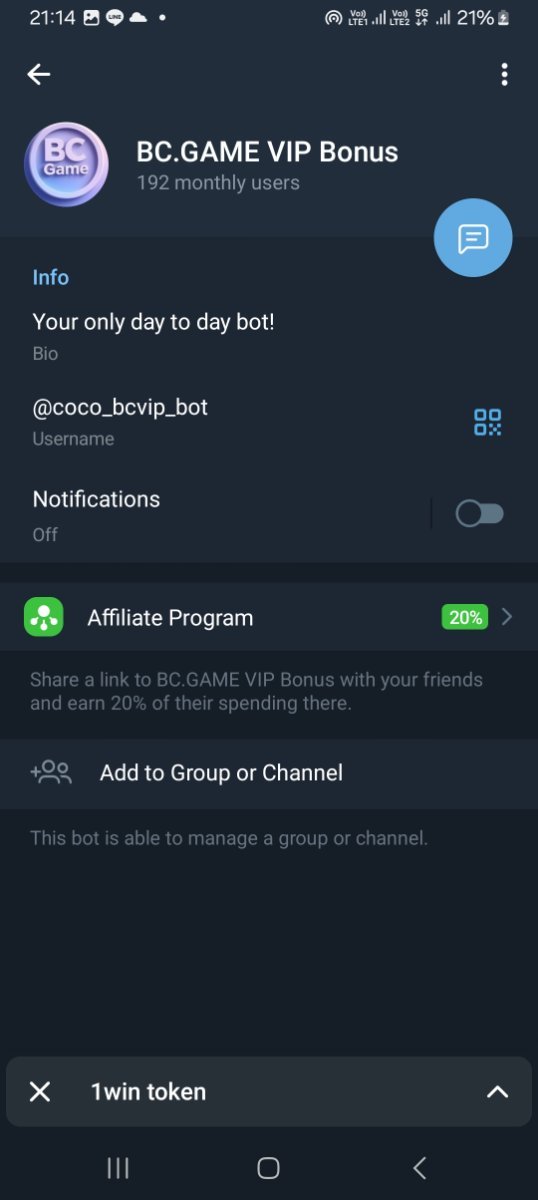The image size is (538, 1200).
Task: Tap the 20% affiliate badge
Action: pyautogui.click(x=465, y=617)
